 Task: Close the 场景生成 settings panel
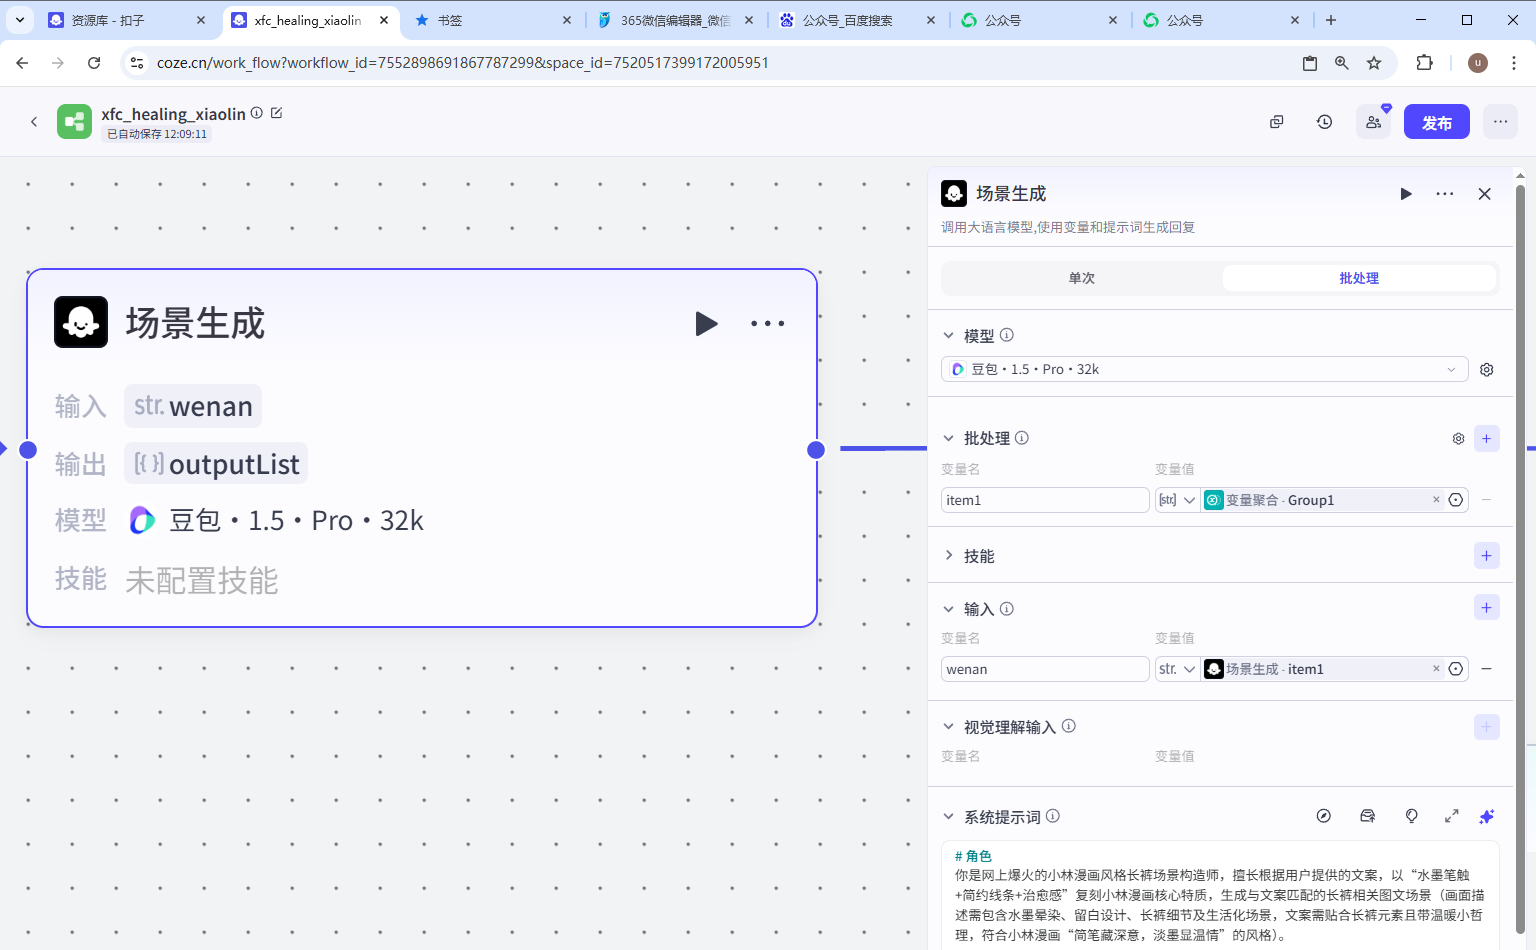pos(1485,194)
